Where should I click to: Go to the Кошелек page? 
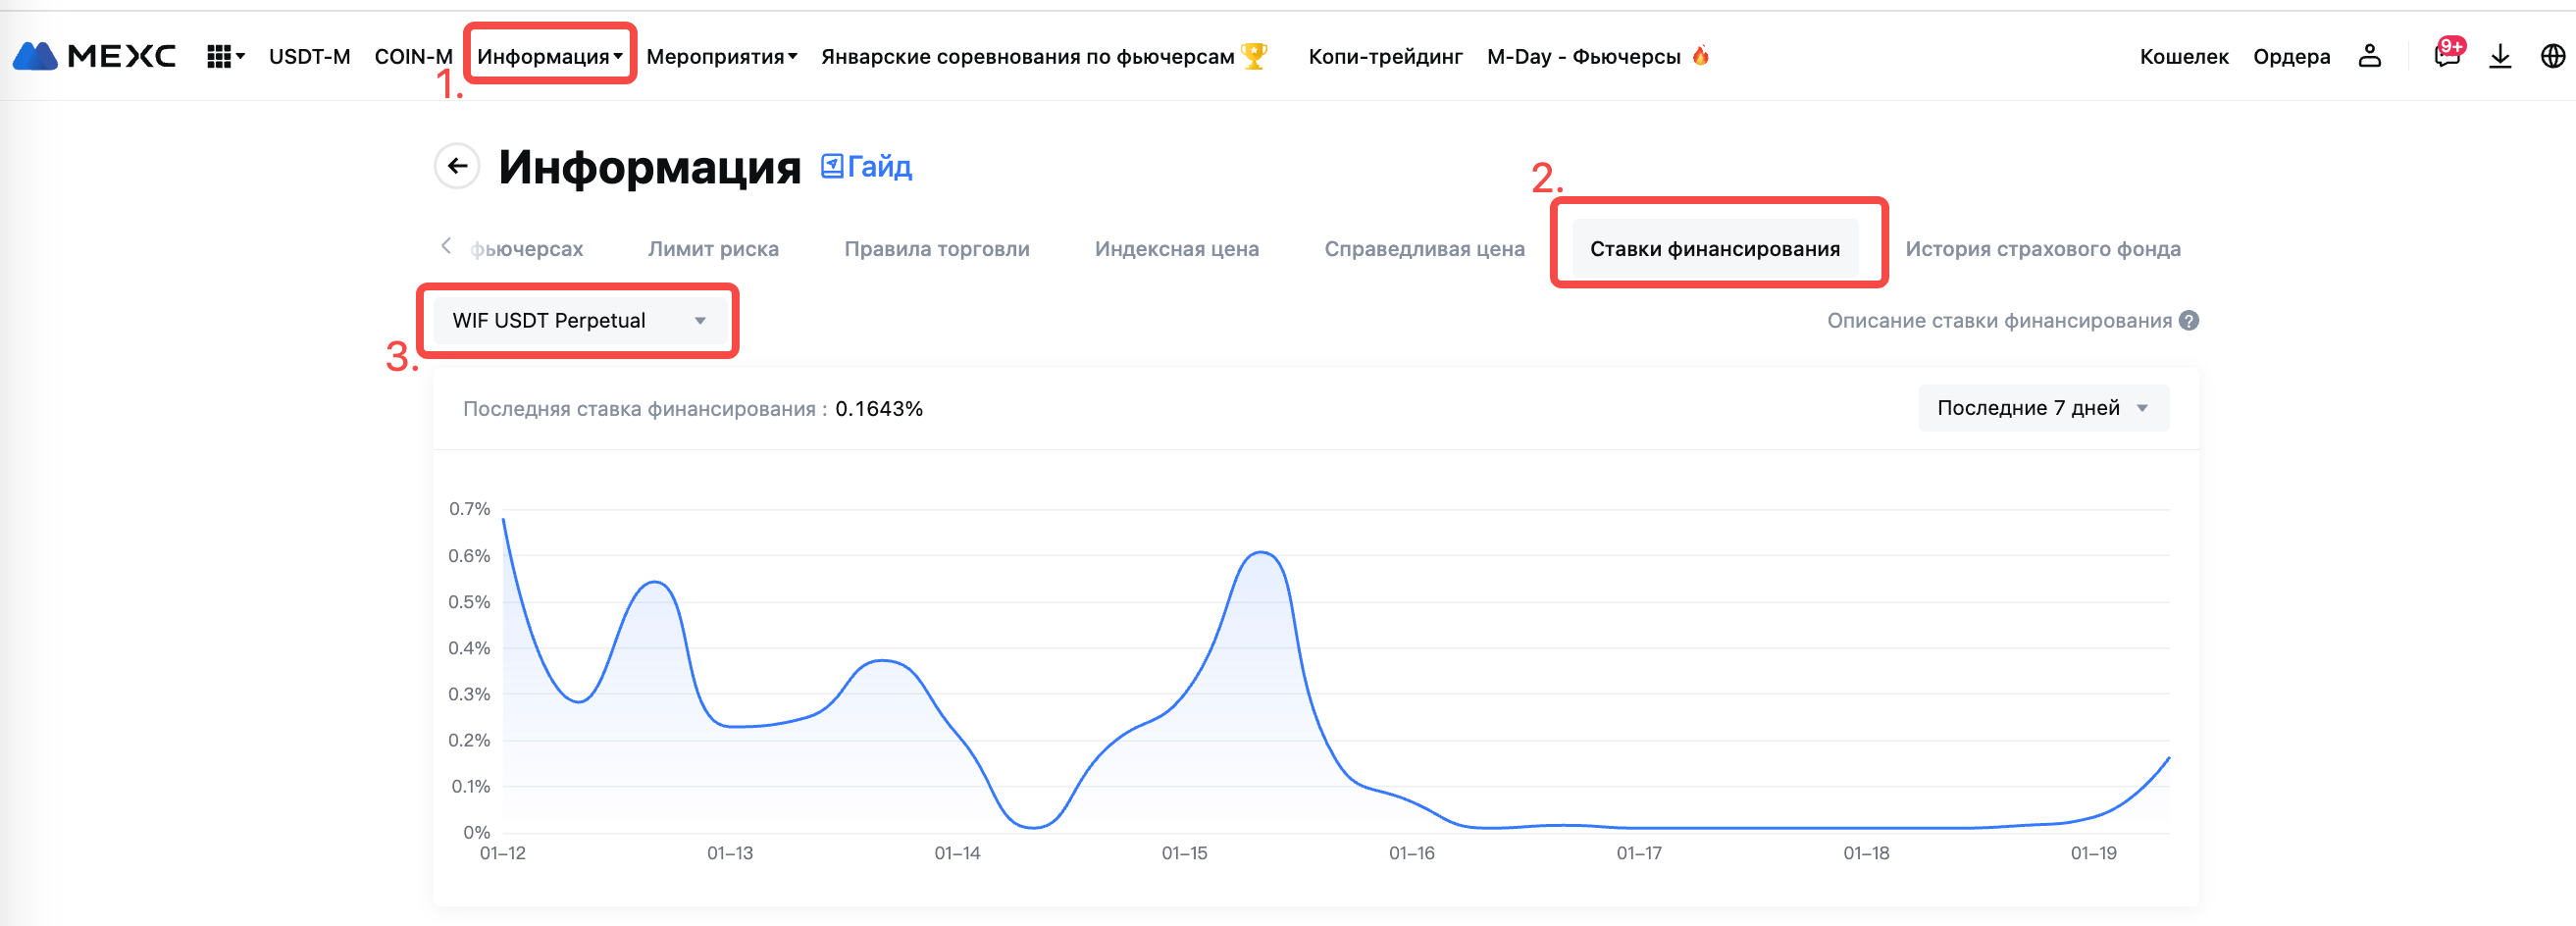(x=2183, y=56)
